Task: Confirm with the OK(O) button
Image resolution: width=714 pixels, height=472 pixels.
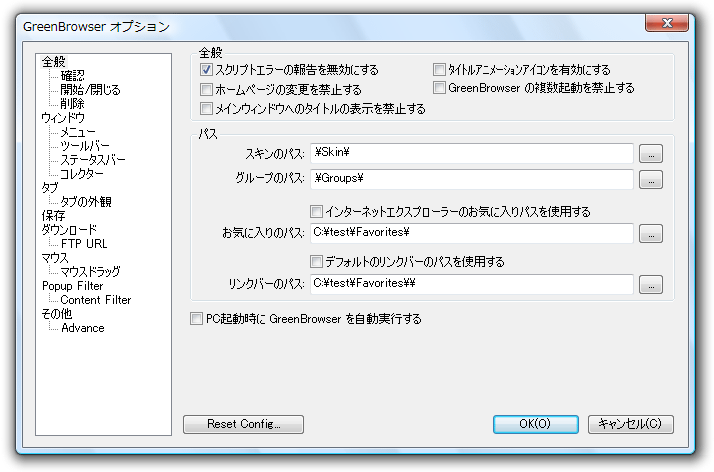Action: coord(536,424)
